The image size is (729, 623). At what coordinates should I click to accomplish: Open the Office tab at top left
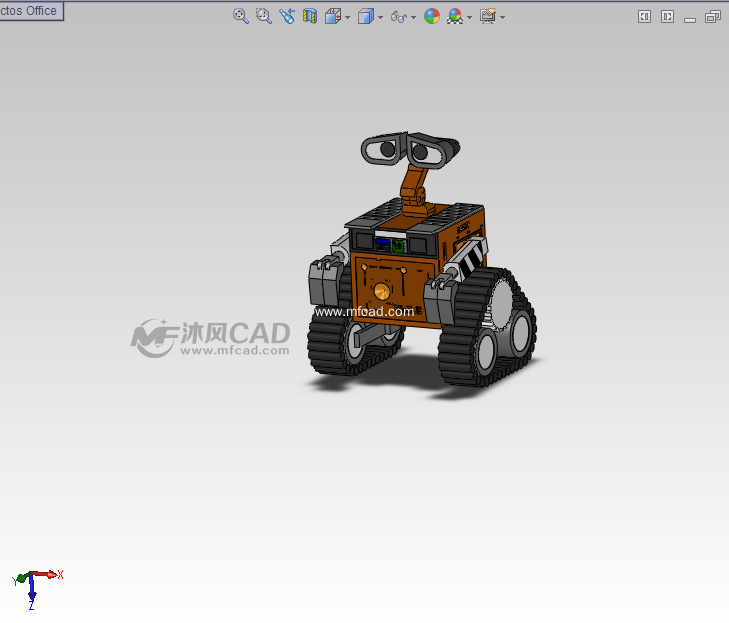(x=31, y=11)
